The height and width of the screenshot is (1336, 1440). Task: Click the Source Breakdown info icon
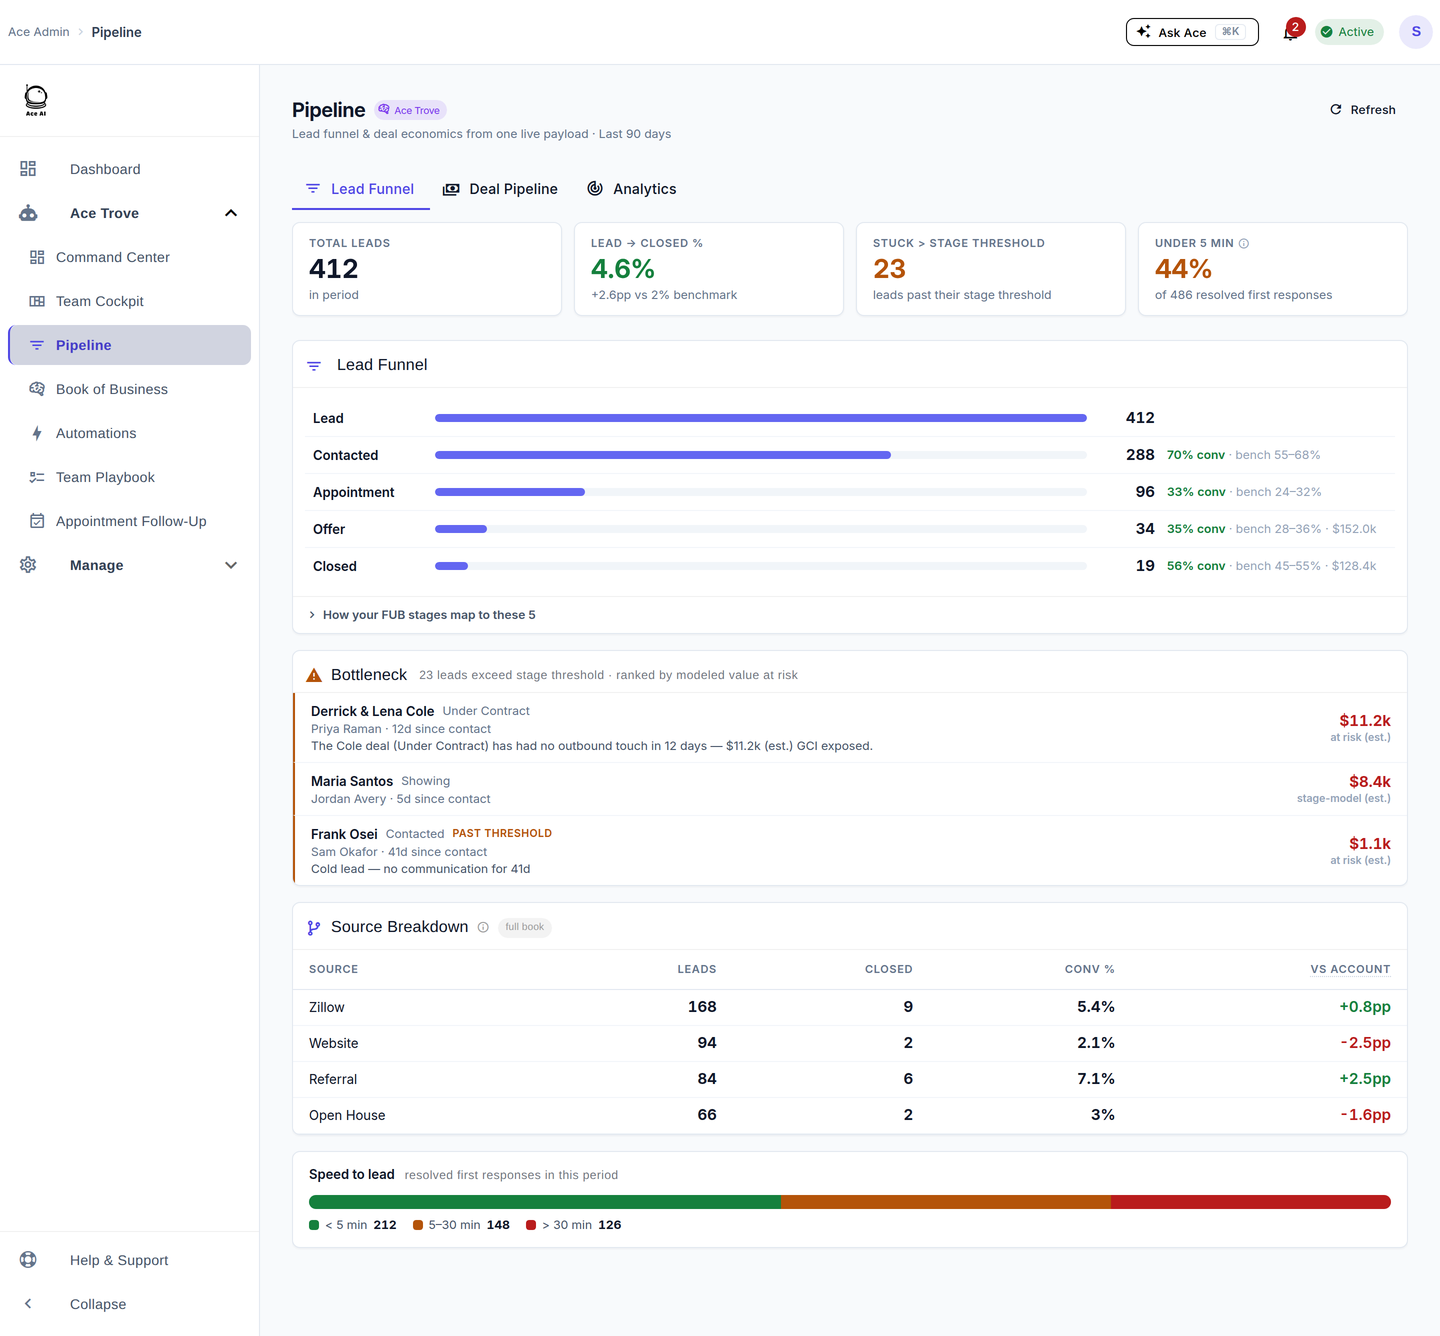(483, 927)
